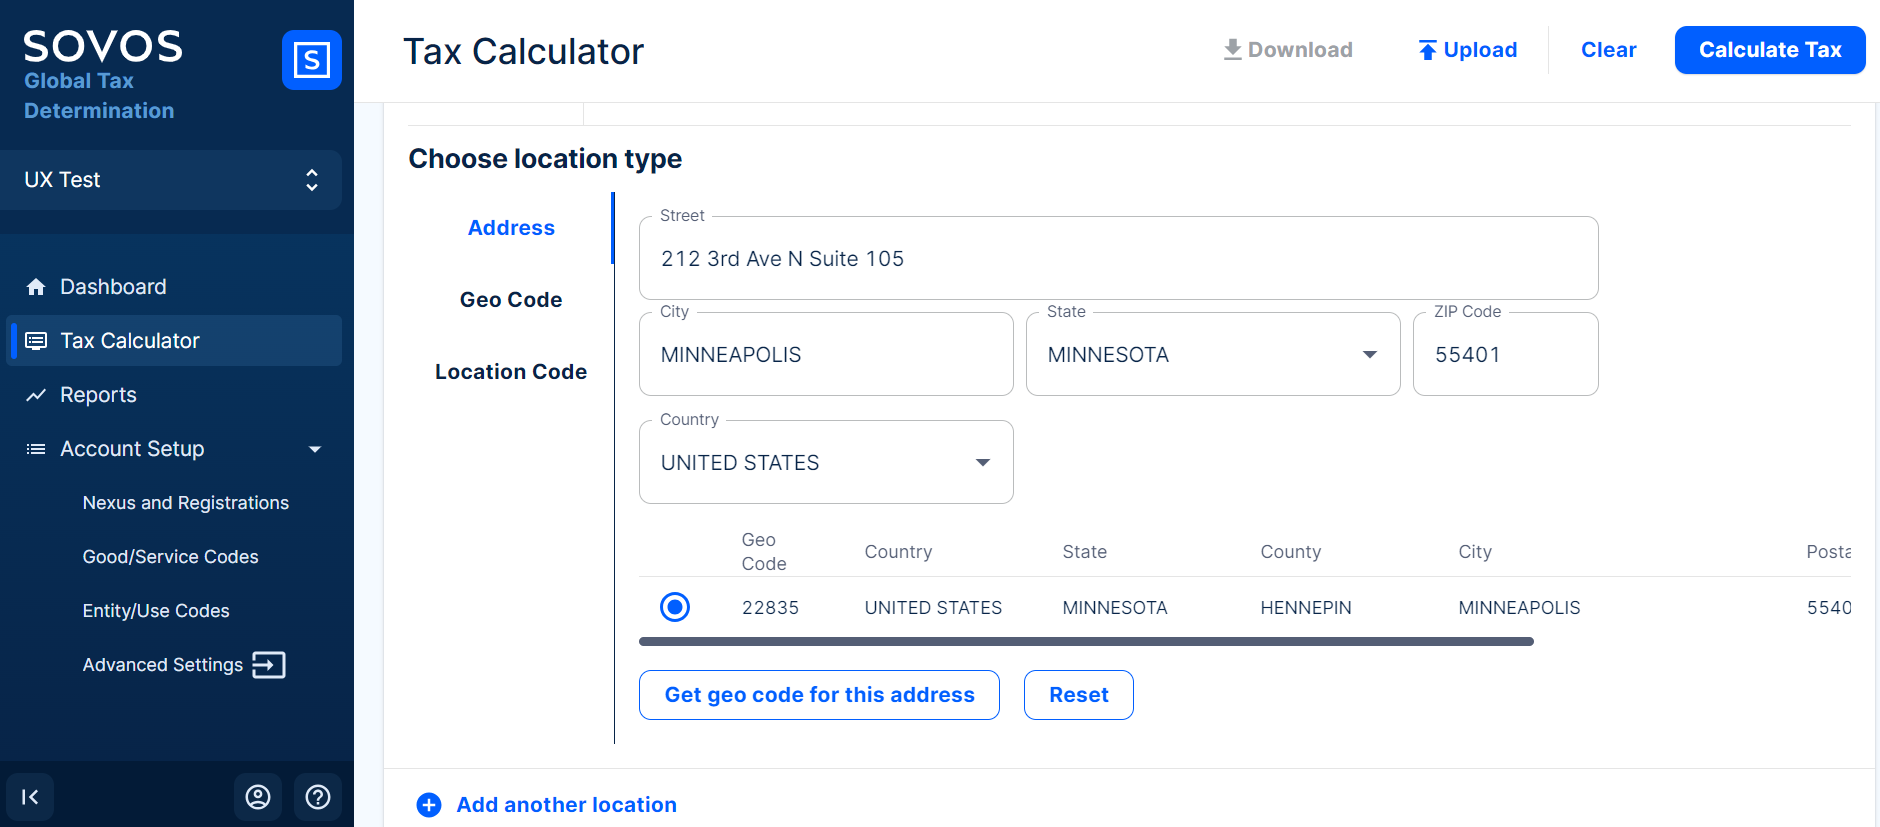The height and width of the screenshot is (827, 1880).
Task: Open the help question mark icon
Action: (x=318, y=797)
